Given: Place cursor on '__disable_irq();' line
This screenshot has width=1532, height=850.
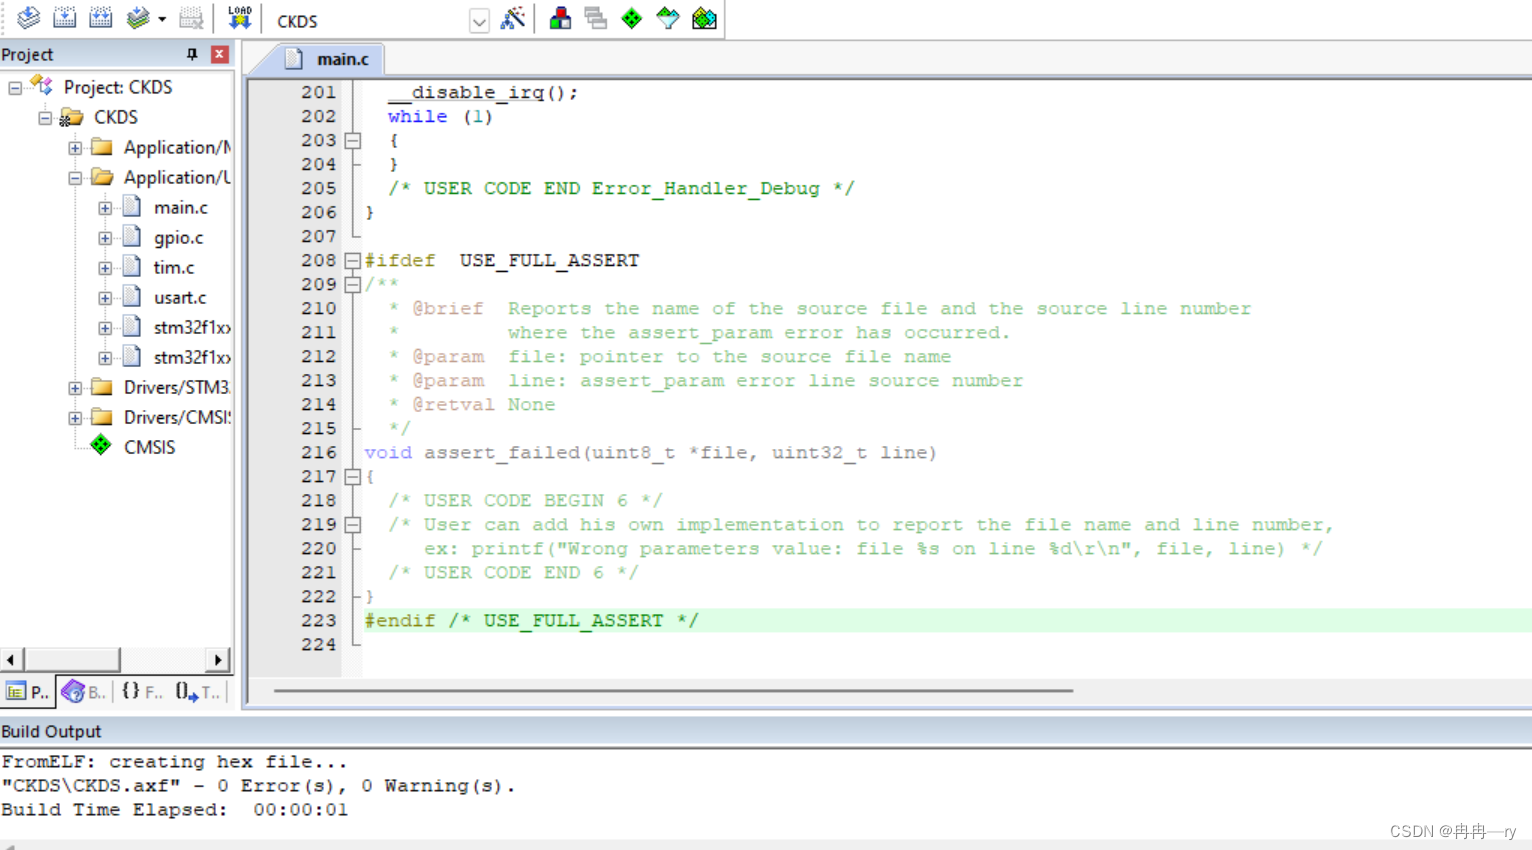Looking at the screenshot, I should pos(483,93).
